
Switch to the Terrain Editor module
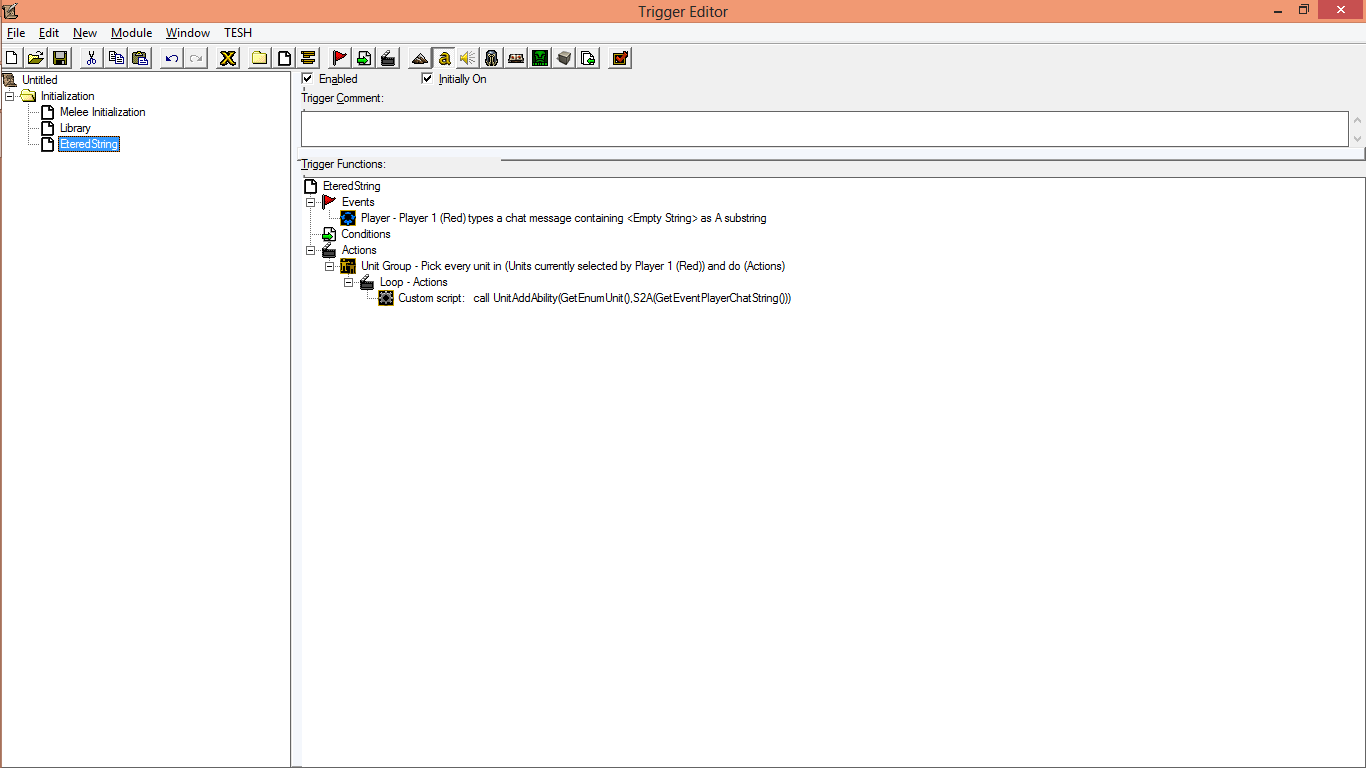(420, 58)
